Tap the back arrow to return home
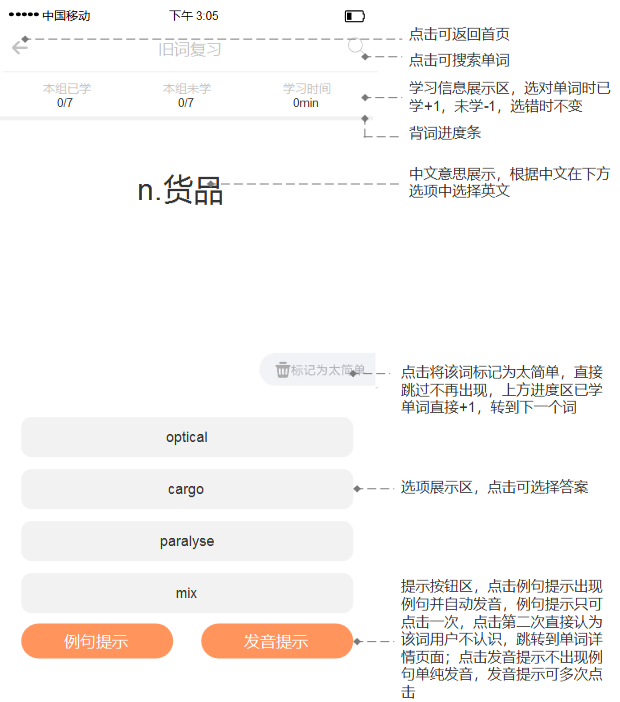 pos(20,47)
